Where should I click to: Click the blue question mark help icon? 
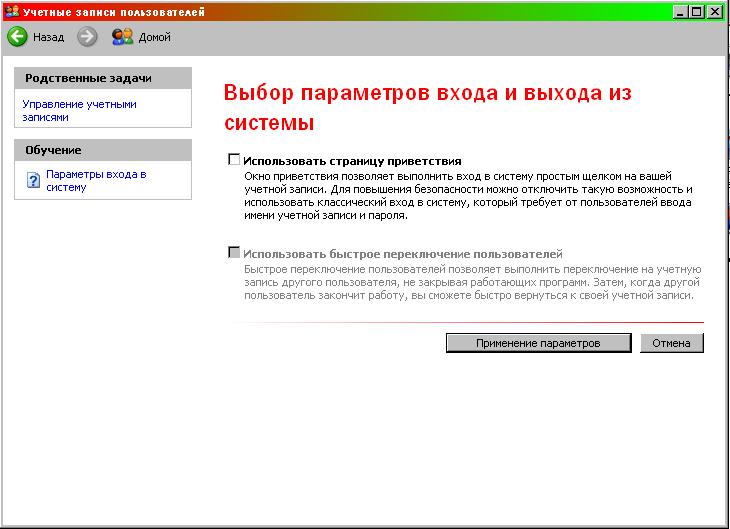click(x=33, y=181)
